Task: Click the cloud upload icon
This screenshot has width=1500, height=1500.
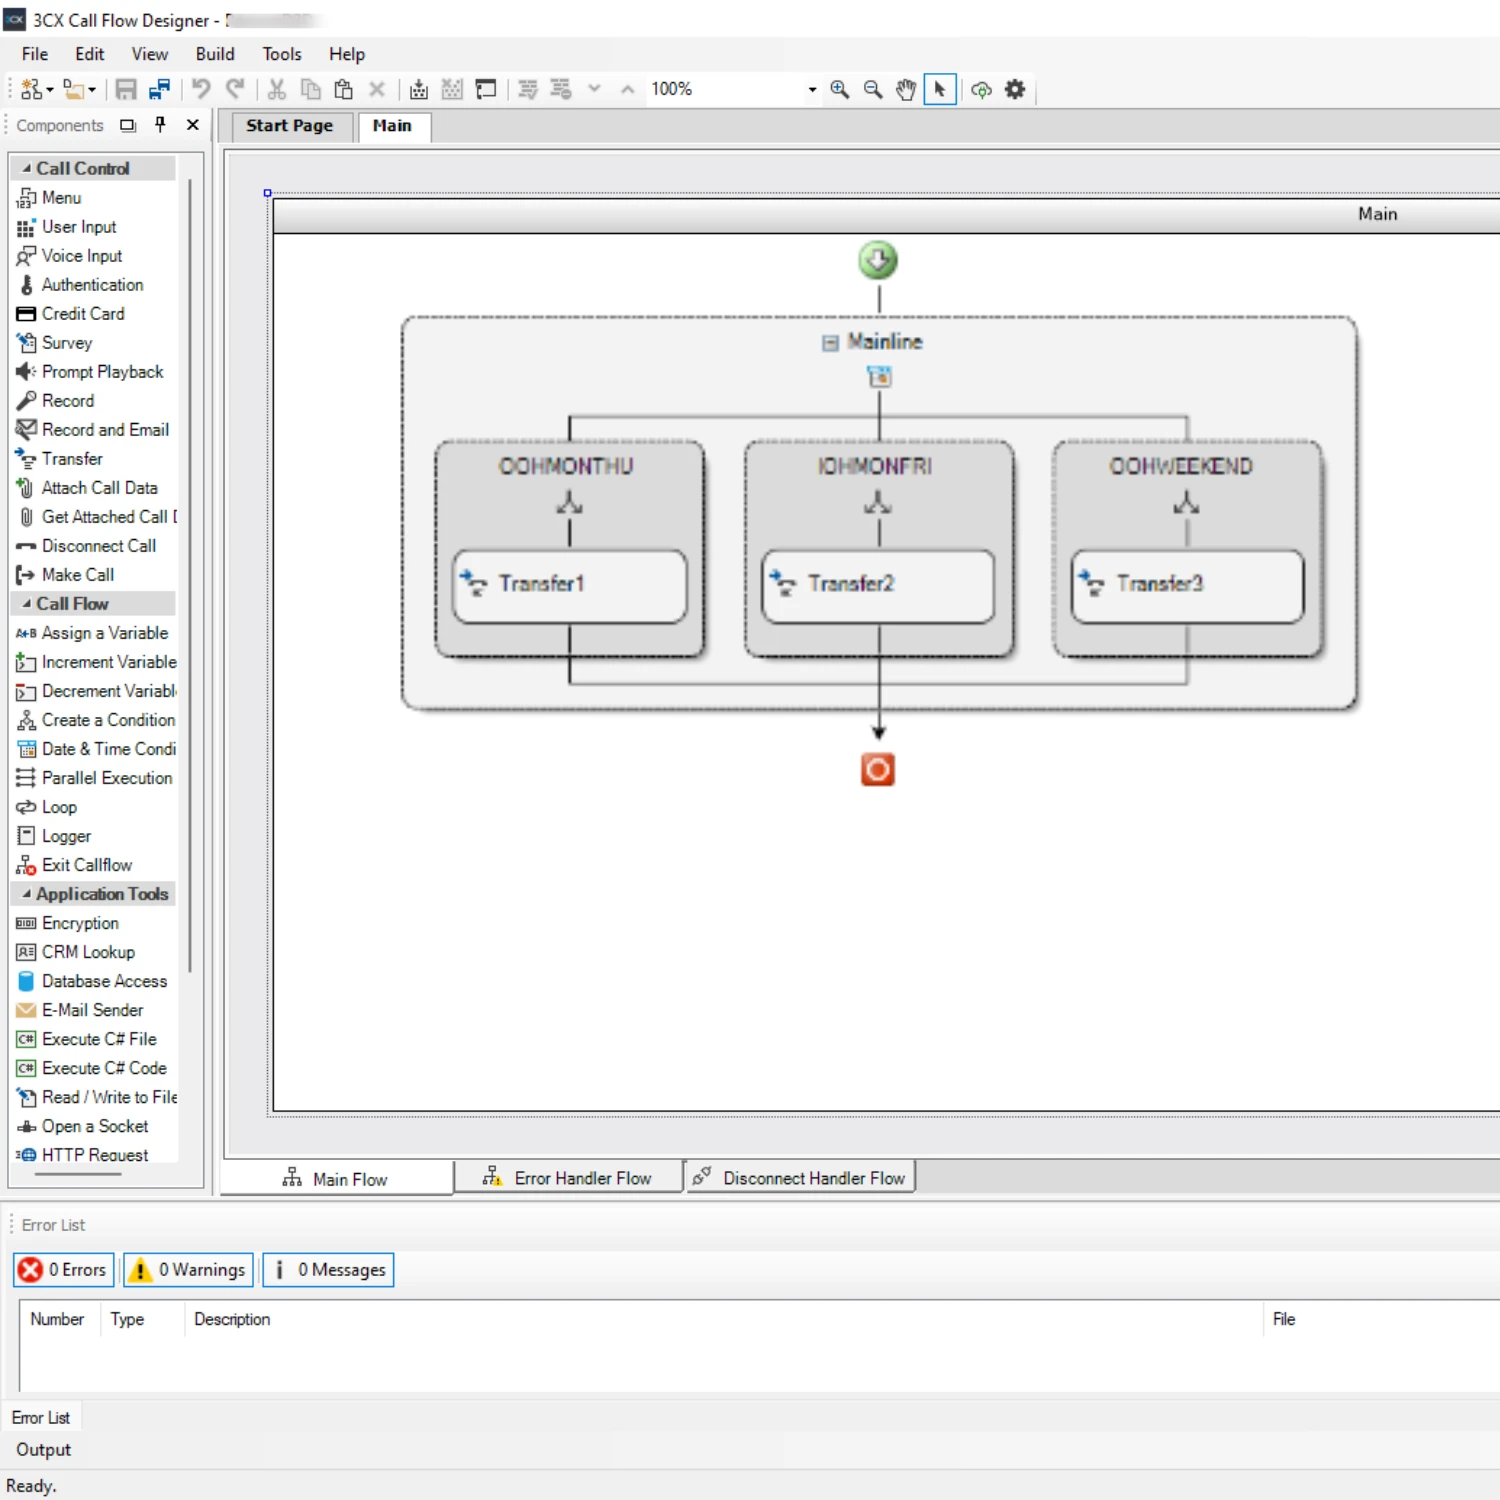Action: 981,90
